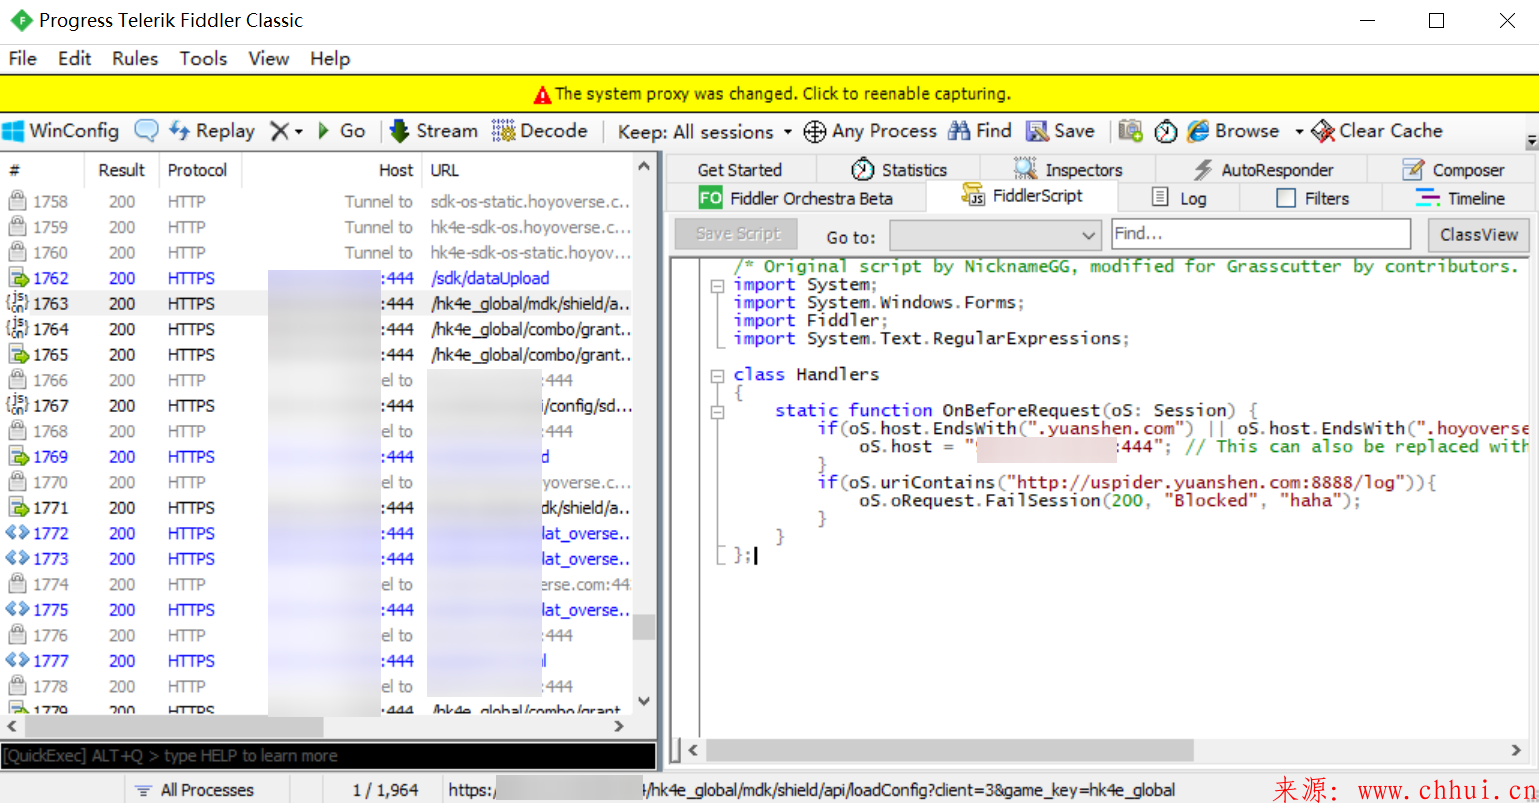
Task: Open Find sessions binoculars
Action: point(980,131)
